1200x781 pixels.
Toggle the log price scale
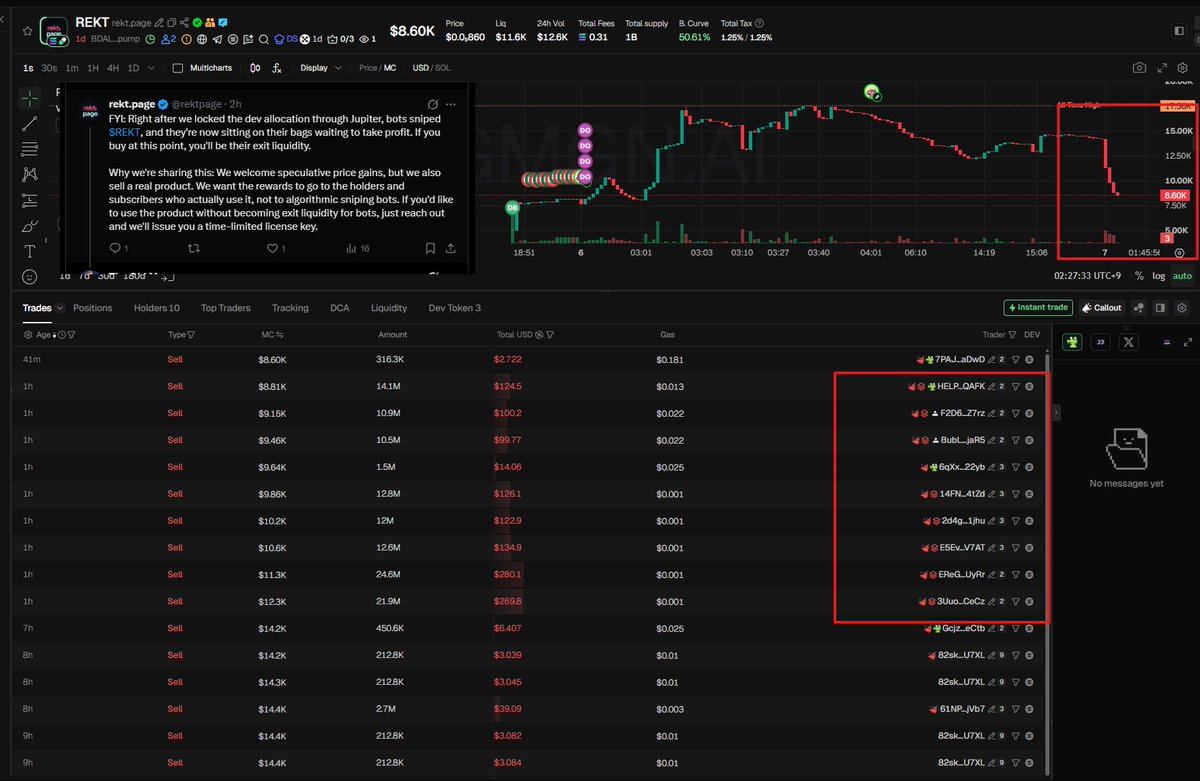coord(1158,276)
